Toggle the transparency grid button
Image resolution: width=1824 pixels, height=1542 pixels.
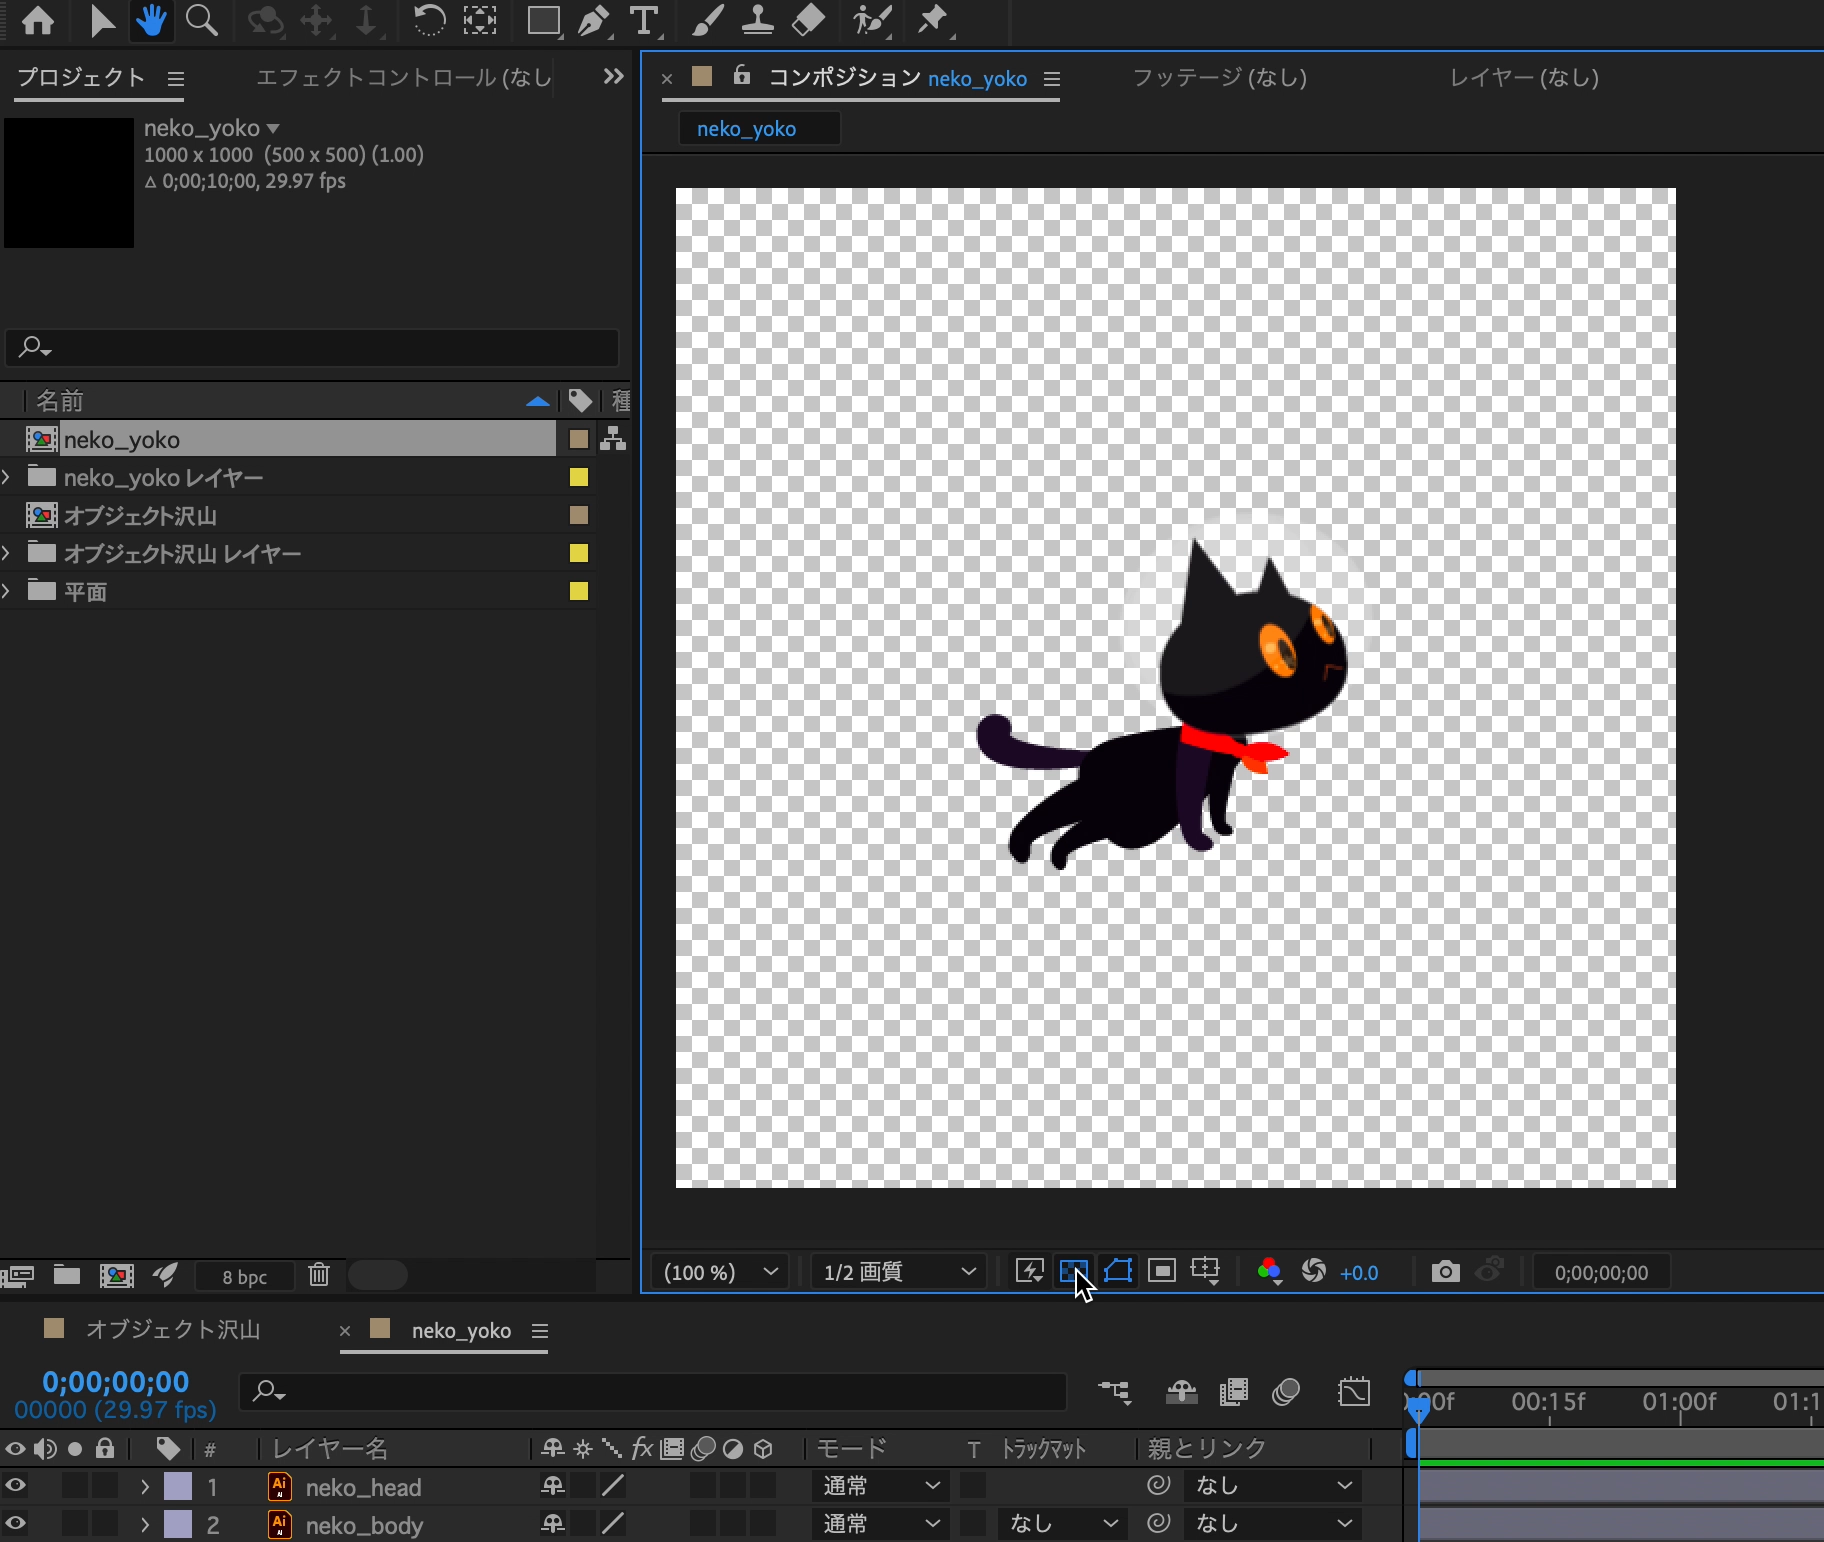pyautogui.click(x=1073, y=1272)
